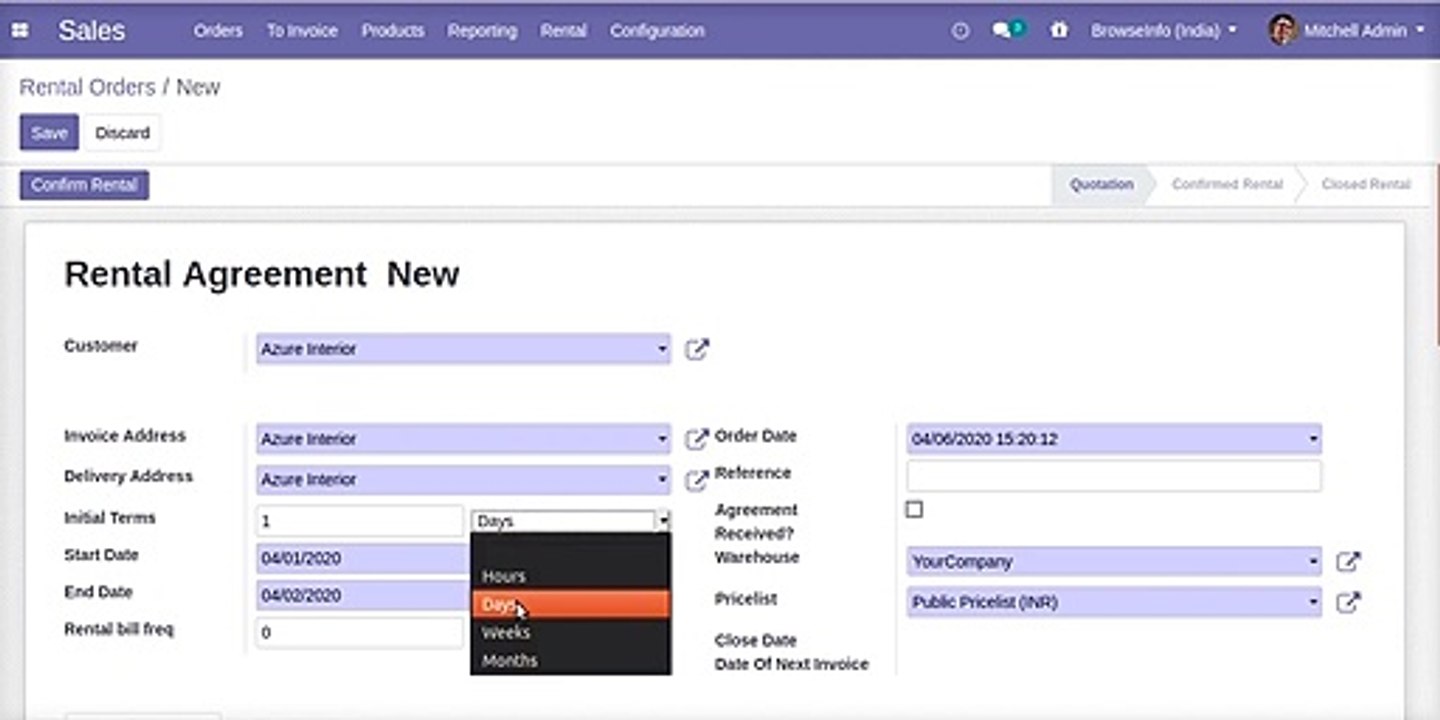
Task: Open the Configuration menu
Action: tap(657, 31)
